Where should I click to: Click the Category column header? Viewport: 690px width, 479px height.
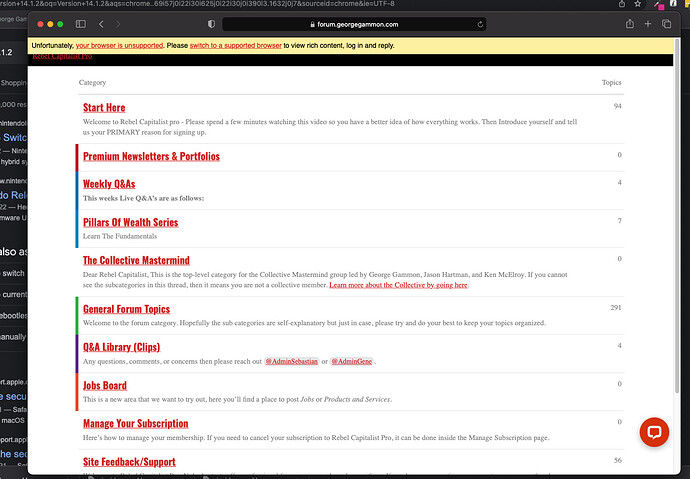(92, 82)
